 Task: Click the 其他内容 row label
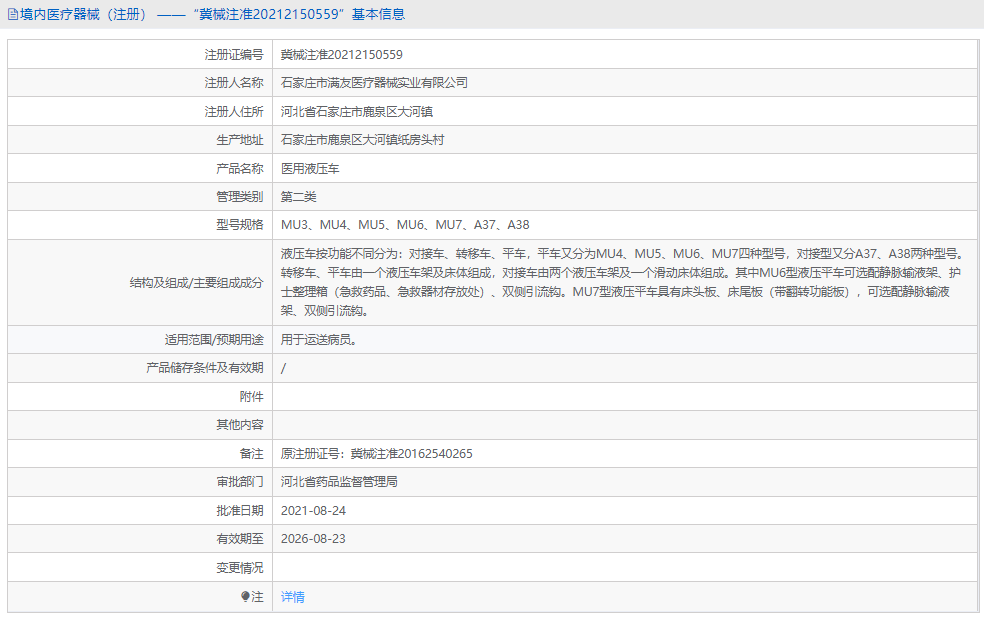pos(240,425)
